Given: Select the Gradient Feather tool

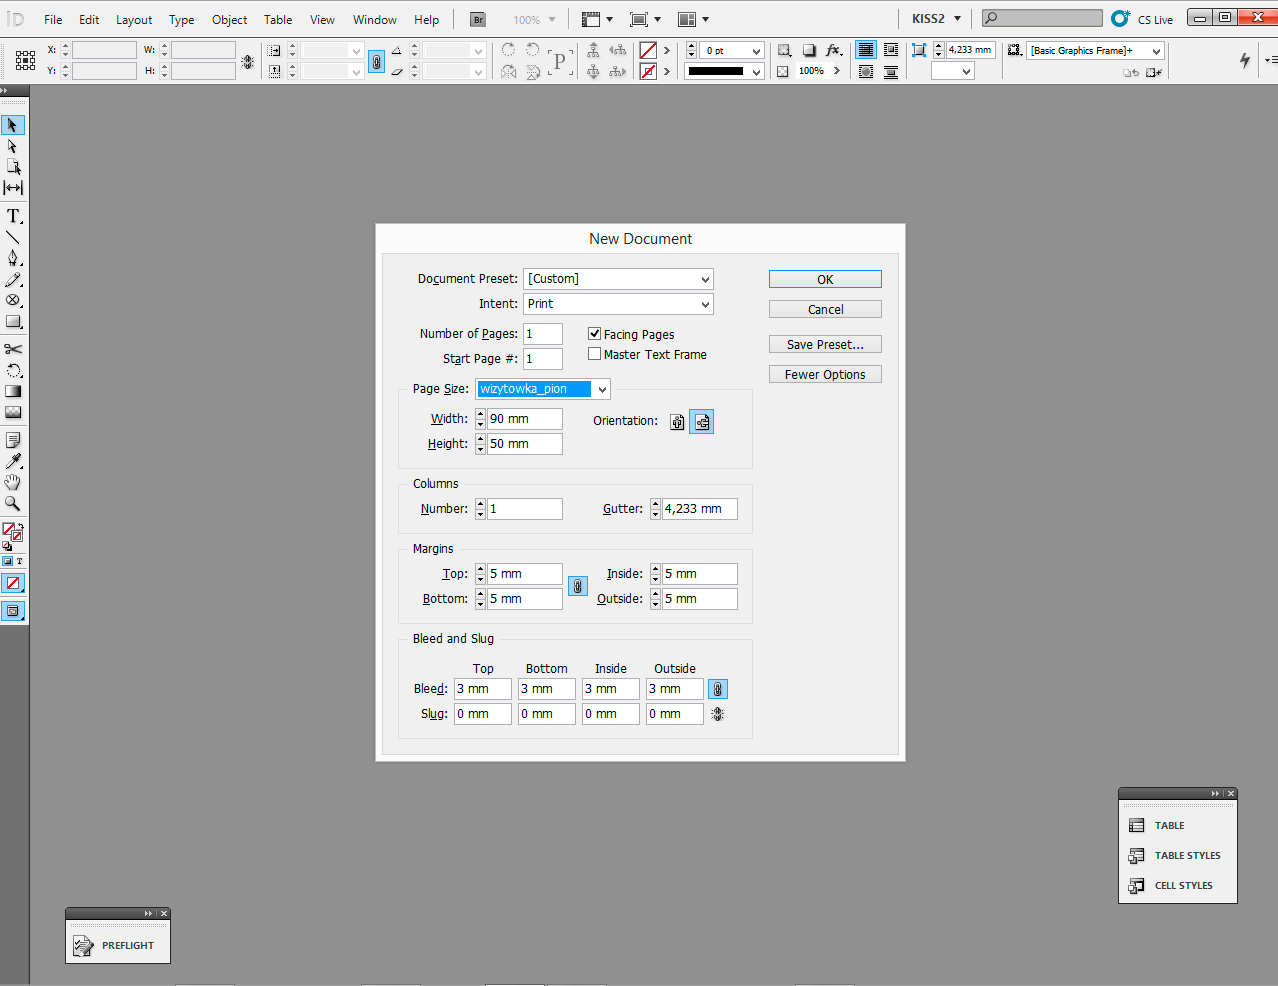Looking at the screenshot, I should 13,412.
